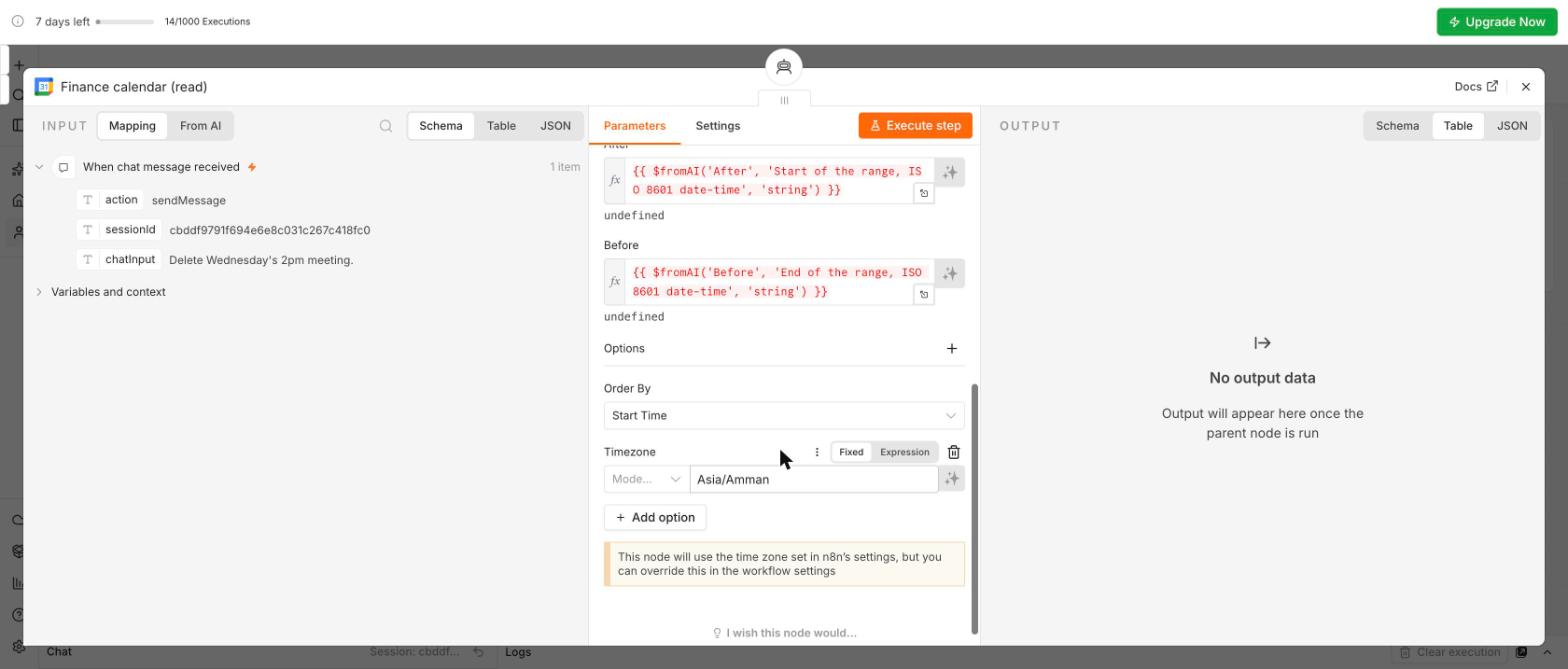Open the Docs link
1568x669 pixels.
point(1476,87)
